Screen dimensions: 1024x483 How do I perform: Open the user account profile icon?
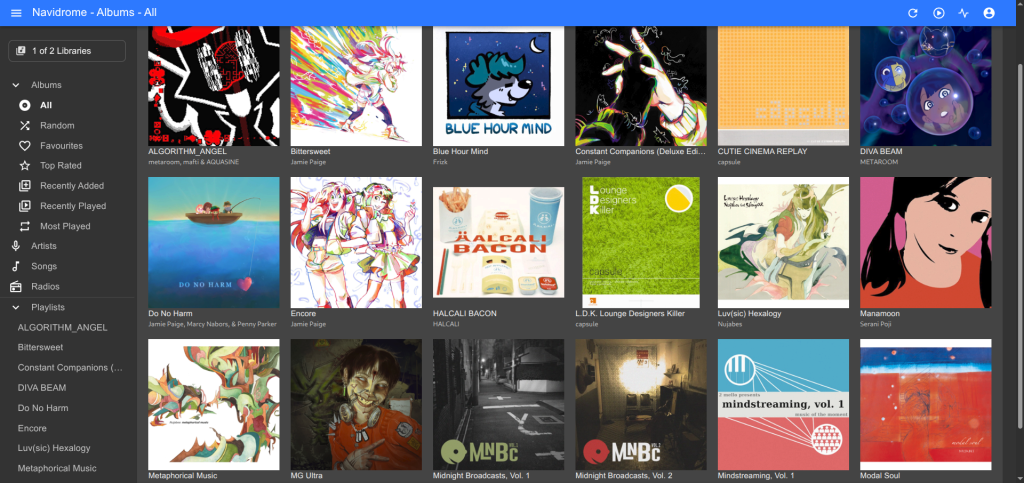989,13
